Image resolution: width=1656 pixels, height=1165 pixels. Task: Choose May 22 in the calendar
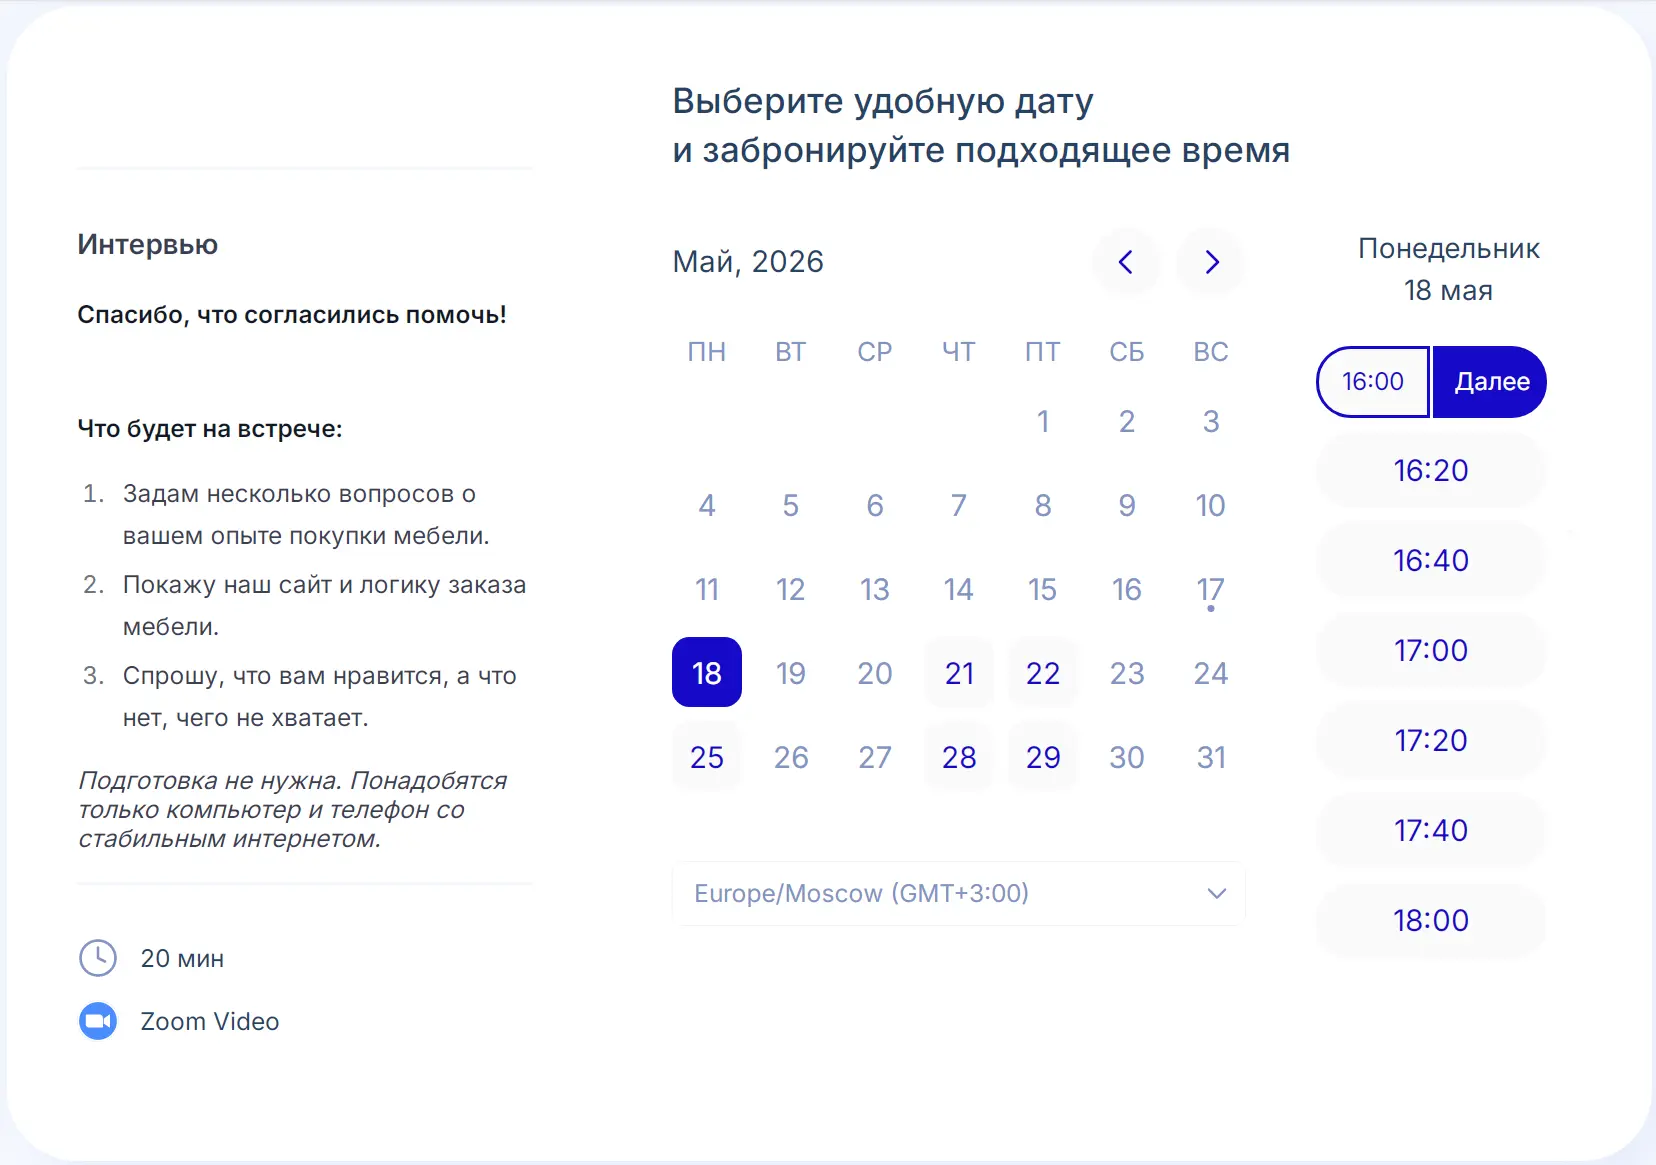(x=1043, y=673)
